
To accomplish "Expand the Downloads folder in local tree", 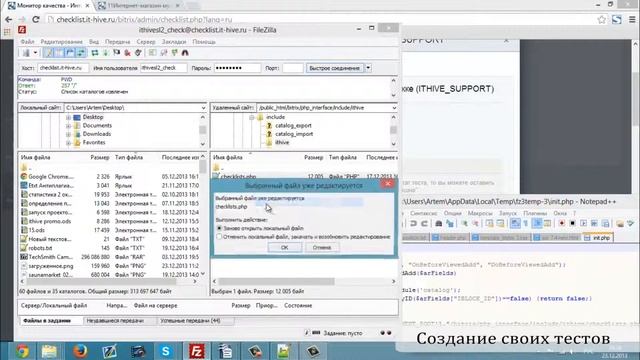I will pos(69,134).
